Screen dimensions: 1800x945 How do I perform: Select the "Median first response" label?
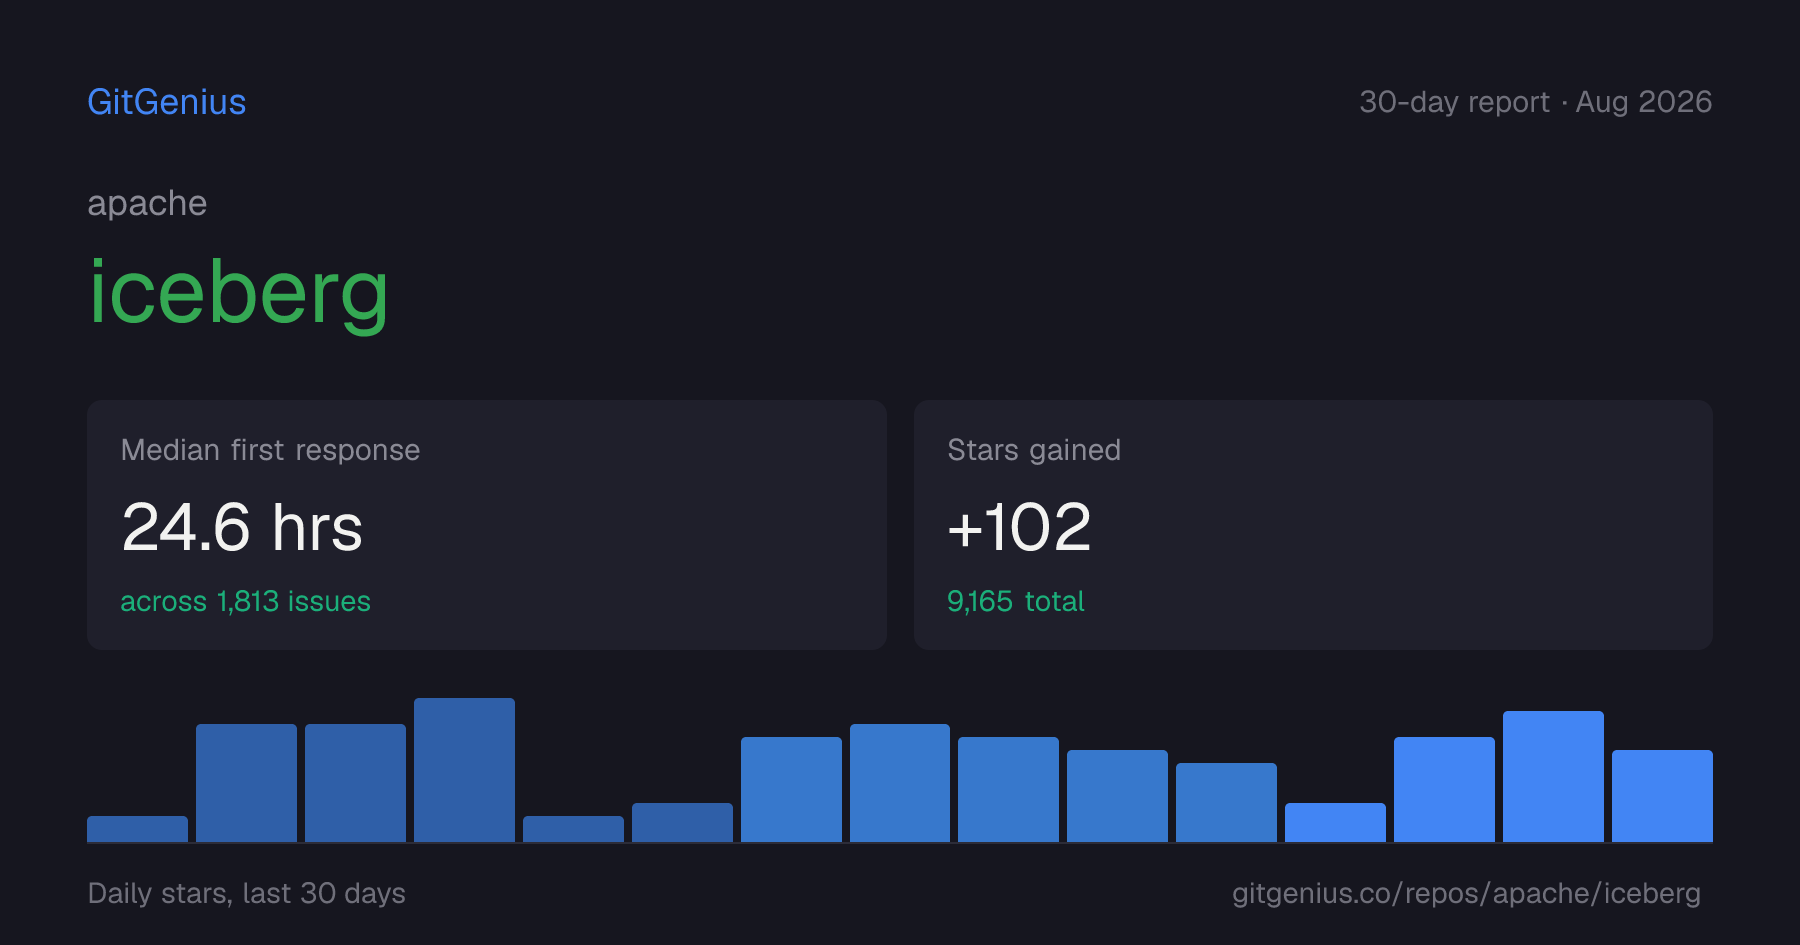(x=270, y=450)
